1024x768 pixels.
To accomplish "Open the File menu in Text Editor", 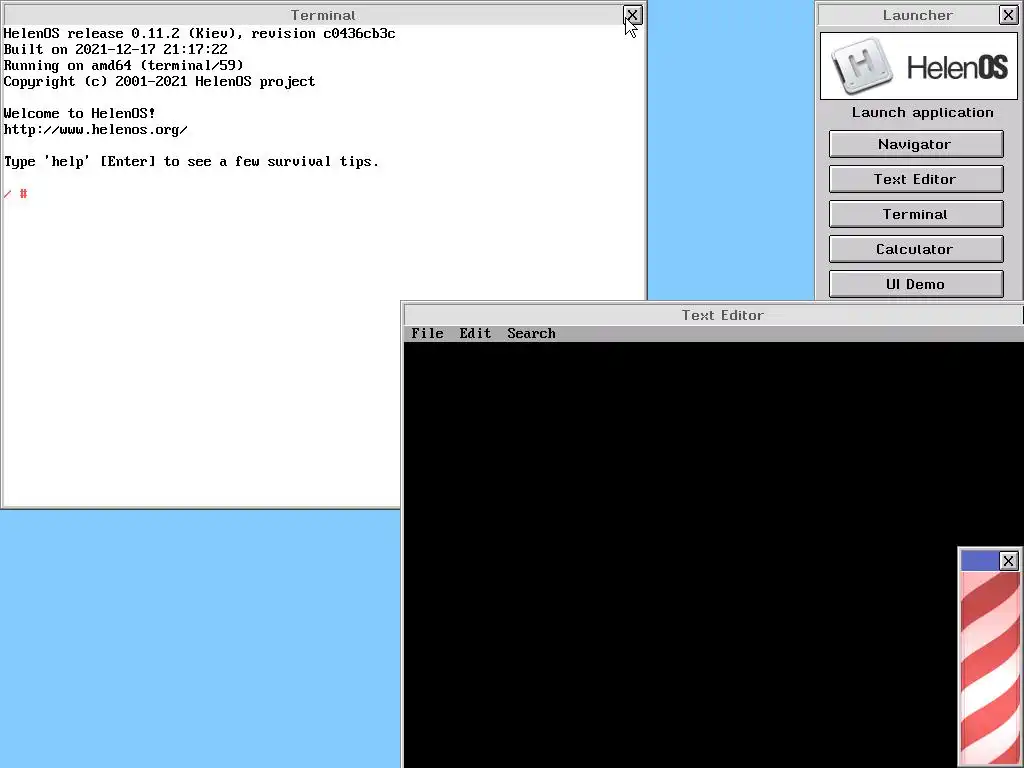I will click(427, 333).
